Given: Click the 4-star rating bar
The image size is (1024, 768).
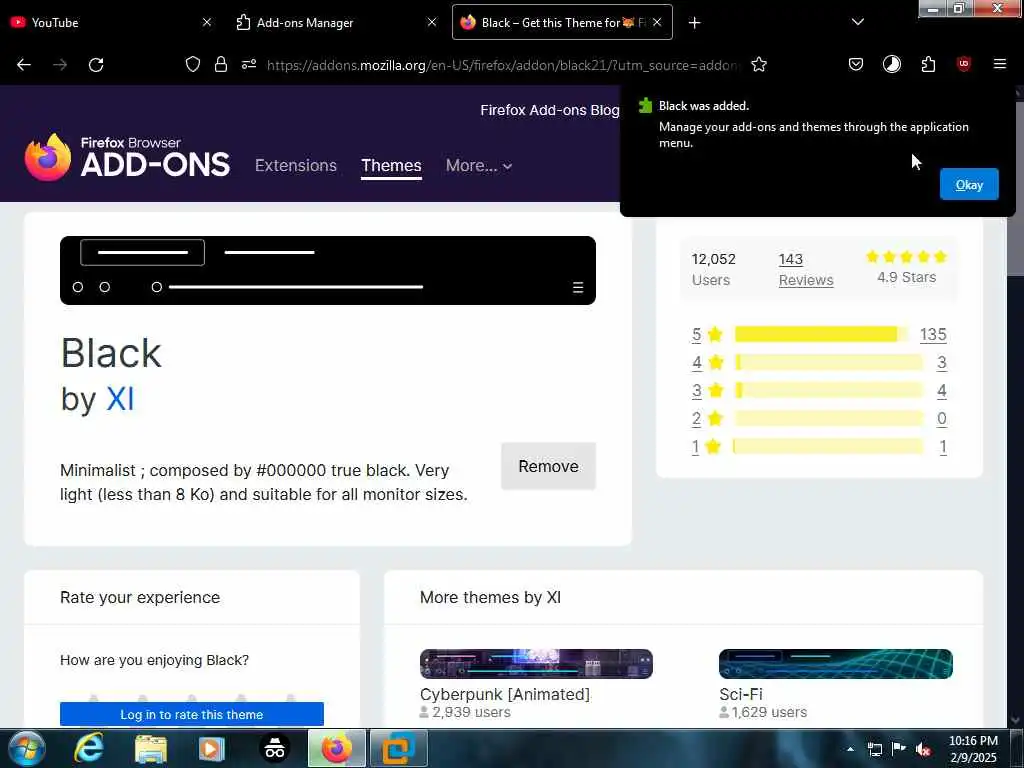Looking at the screenshot, I should coord(829,362).
